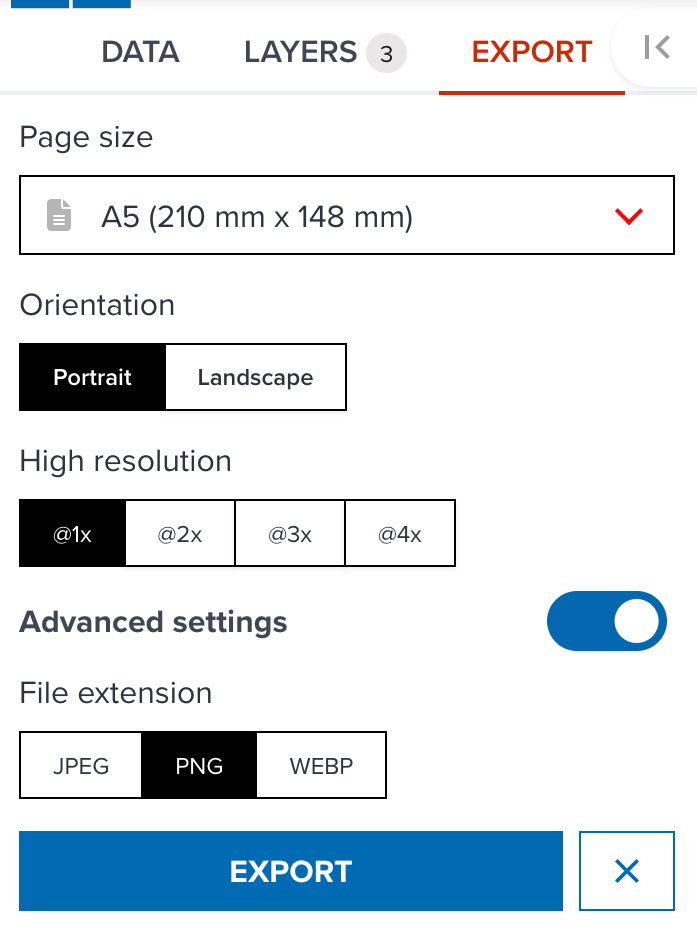
Task: Select @1x resolution option
Action: (x=73, y=534)
